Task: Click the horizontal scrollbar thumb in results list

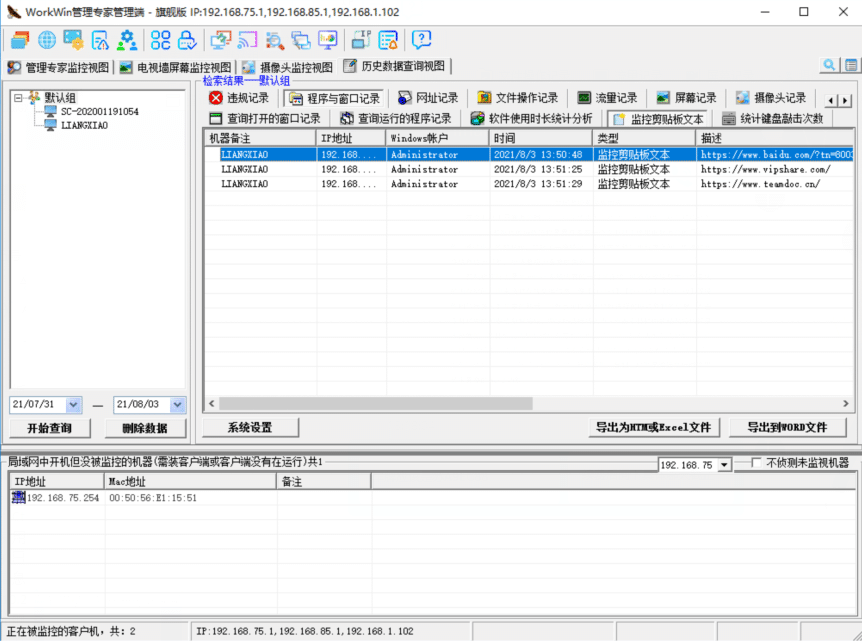Action: point(375,404)
